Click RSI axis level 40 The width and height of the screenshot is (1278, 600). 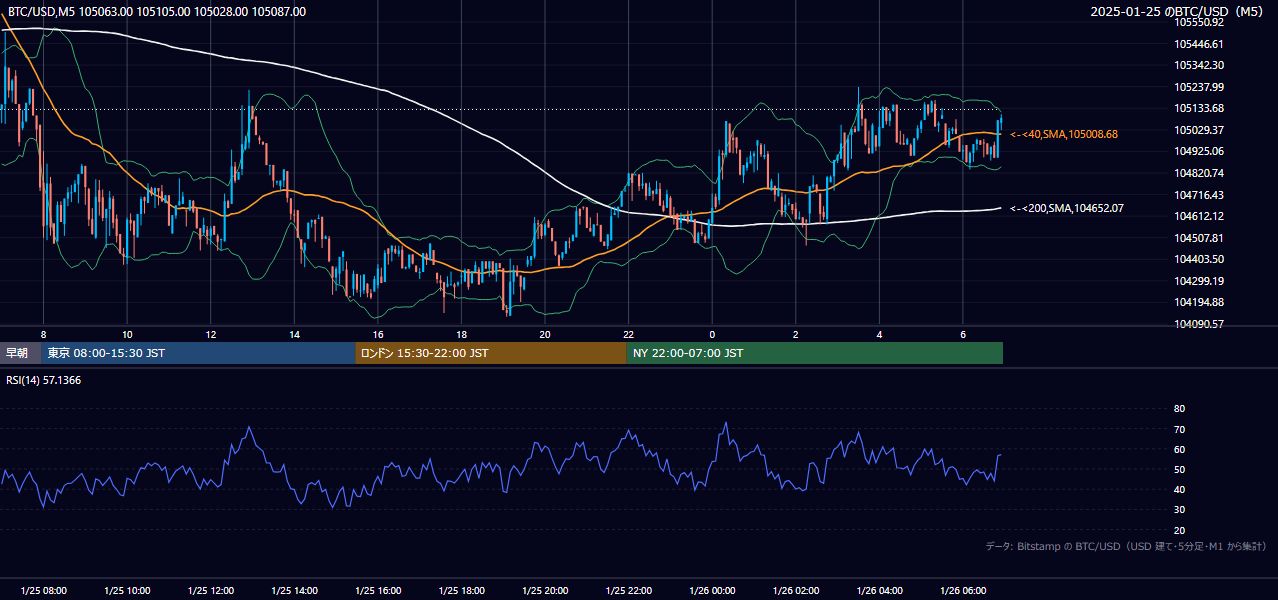[x=1179, y=489]
